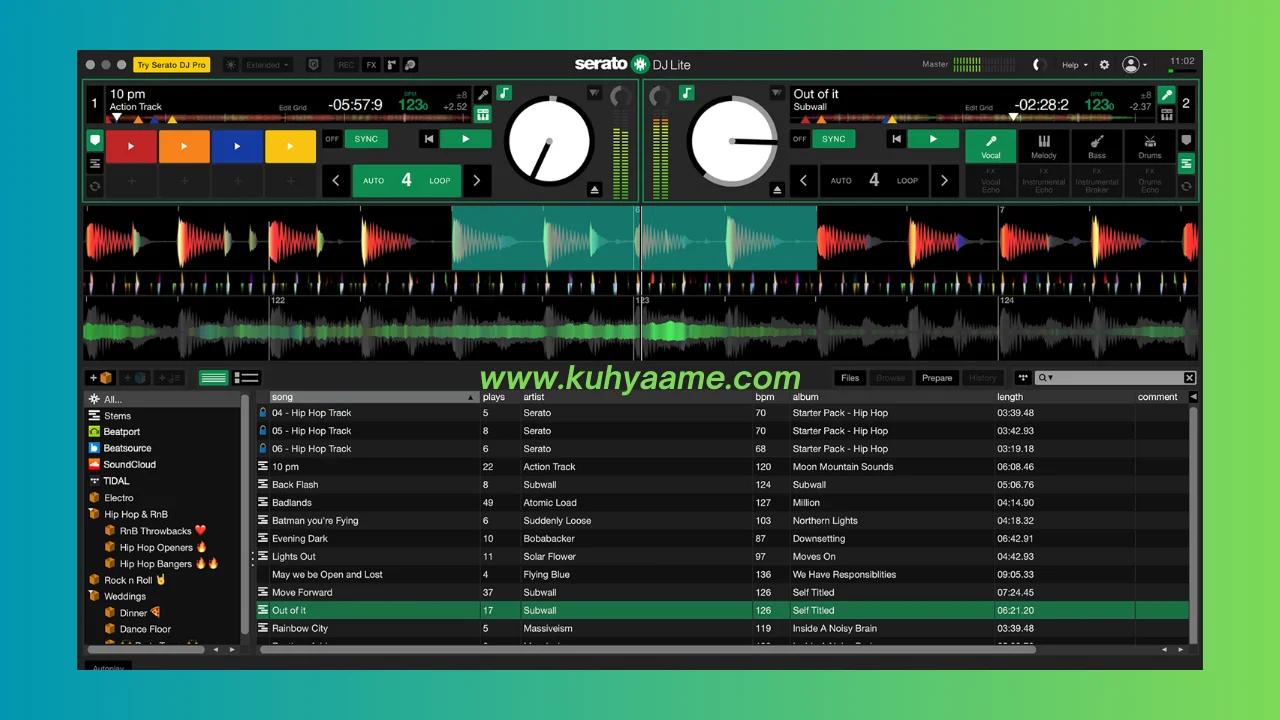This screenshot has height=720, width=1280.
Task: Select deck 1 stems tab icon
Action: click(95, 163)
